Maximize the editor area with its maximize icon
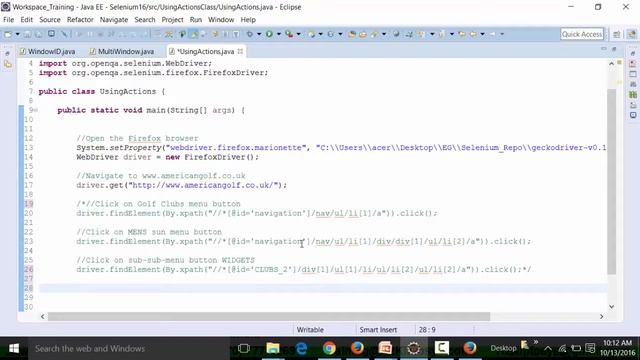The height and width of the screenshot is (360, 640). [x=614, y=49]
